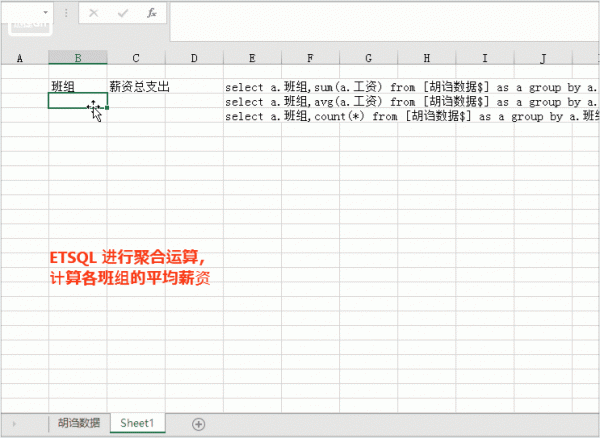Select column G header
Image resolution: width=600 pixels, height=438 pixels.
(x=368, y=58)
